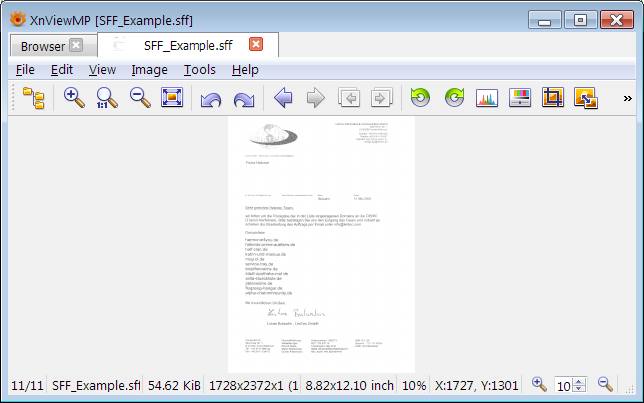Rotate image counter-clockwise green icon
The height and width of the screenshot is (403, 644).
[420, 98]
